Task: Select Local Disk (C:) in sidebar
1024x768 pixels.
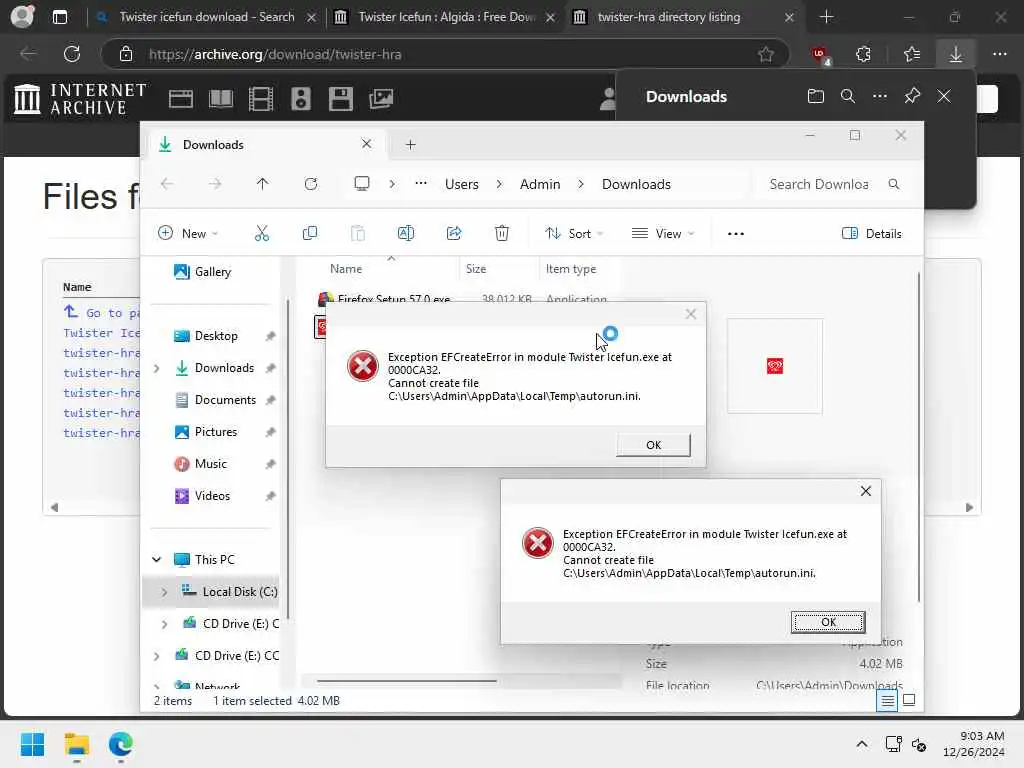Action: pos(229,592)
